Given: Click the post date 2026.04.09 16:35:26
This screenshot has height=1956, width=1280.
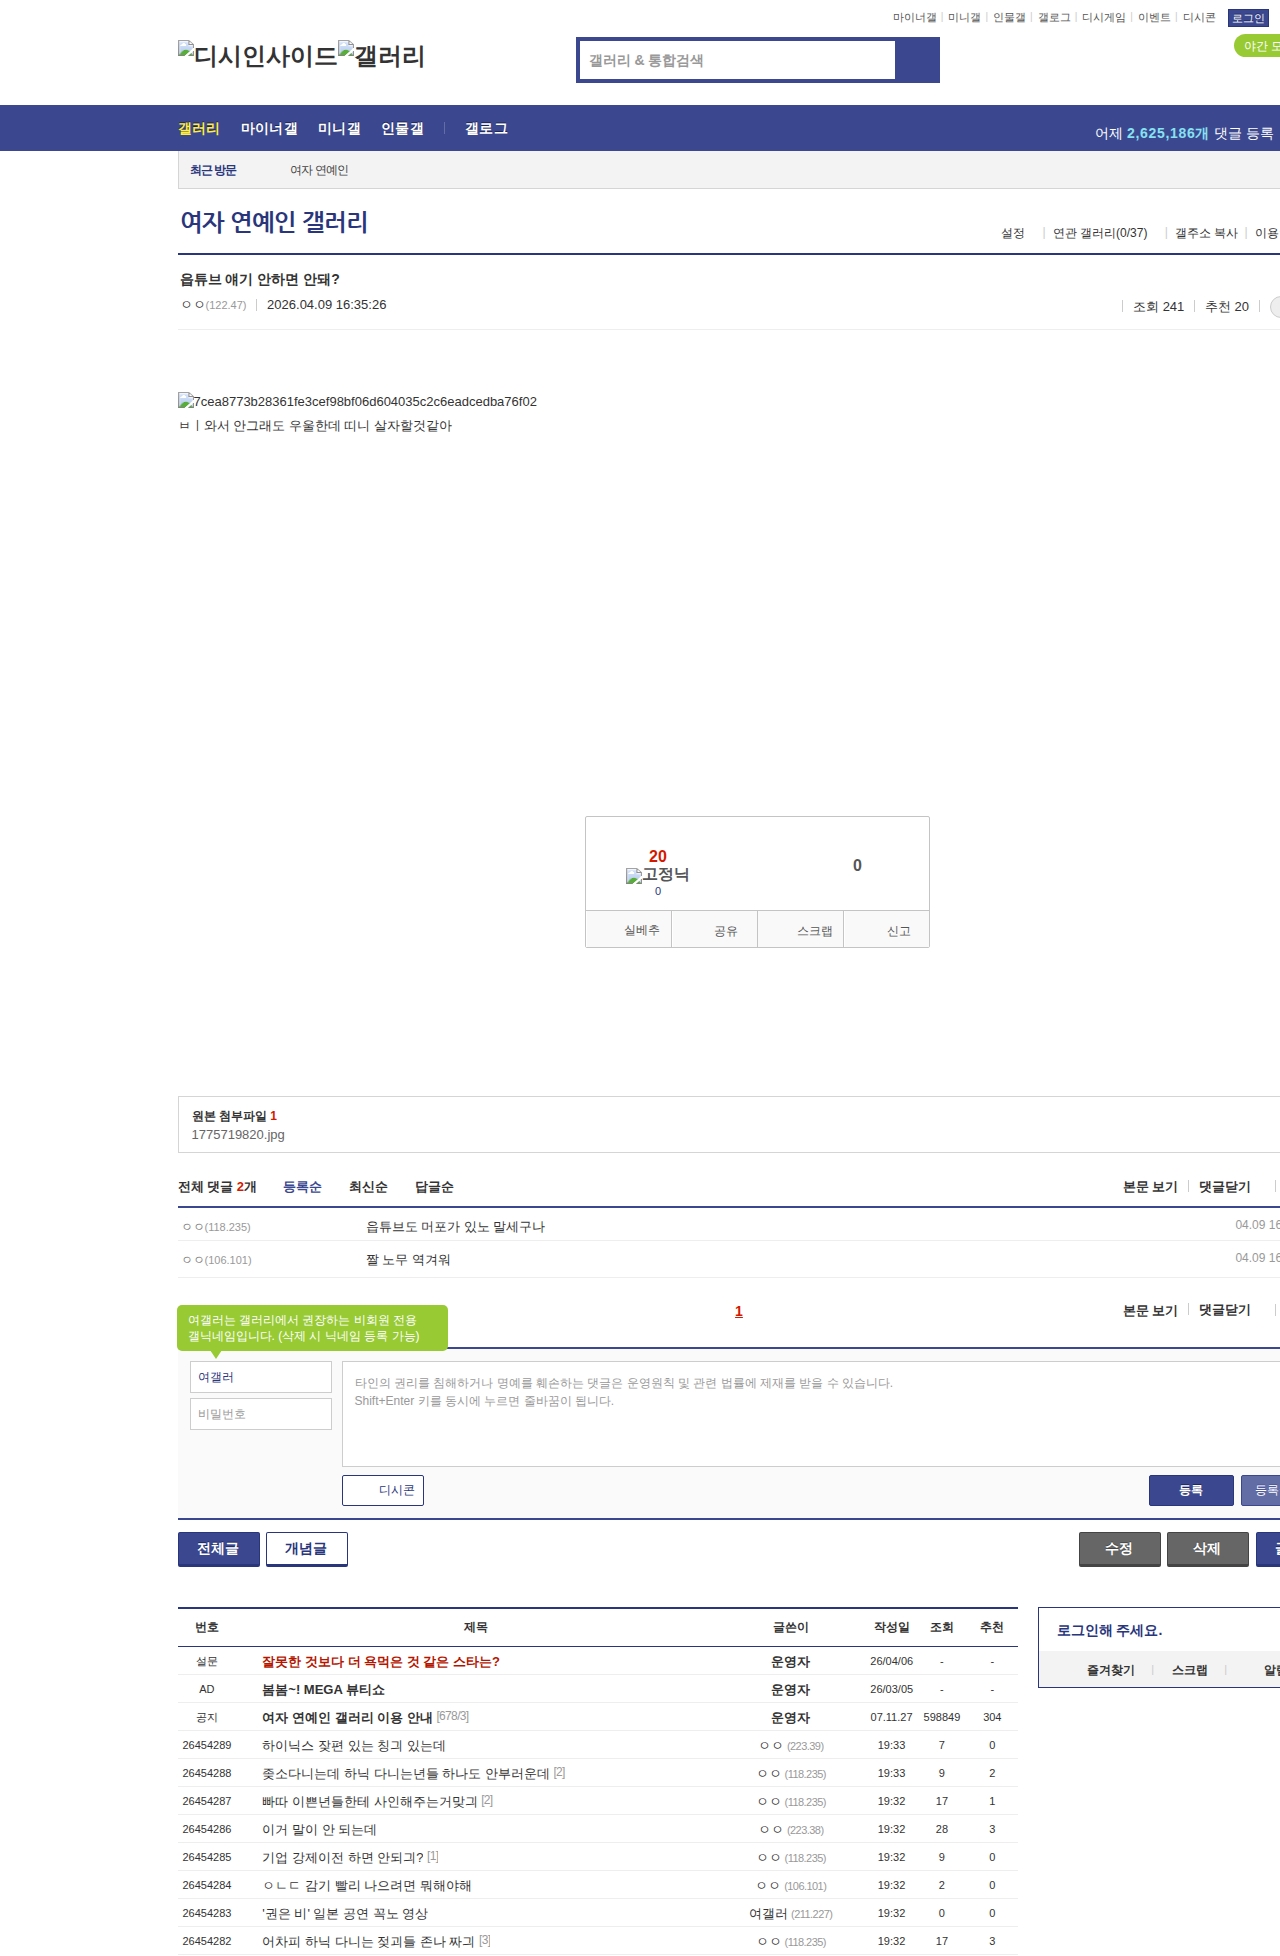Looking at the screenshot, I should click(326, 305).
